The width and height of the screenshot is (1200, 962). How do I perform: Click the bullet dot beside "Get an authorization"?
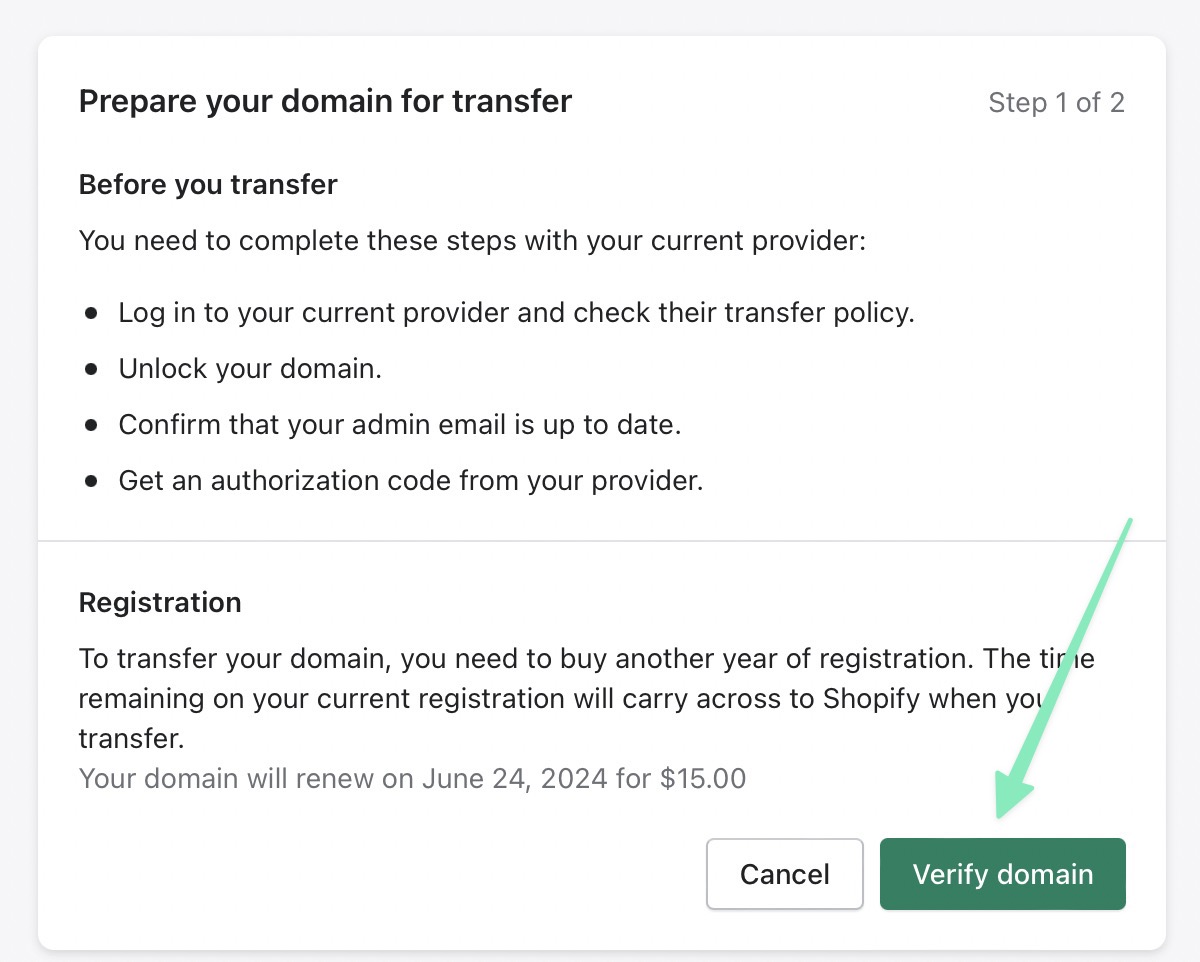(x=92, y=482)
